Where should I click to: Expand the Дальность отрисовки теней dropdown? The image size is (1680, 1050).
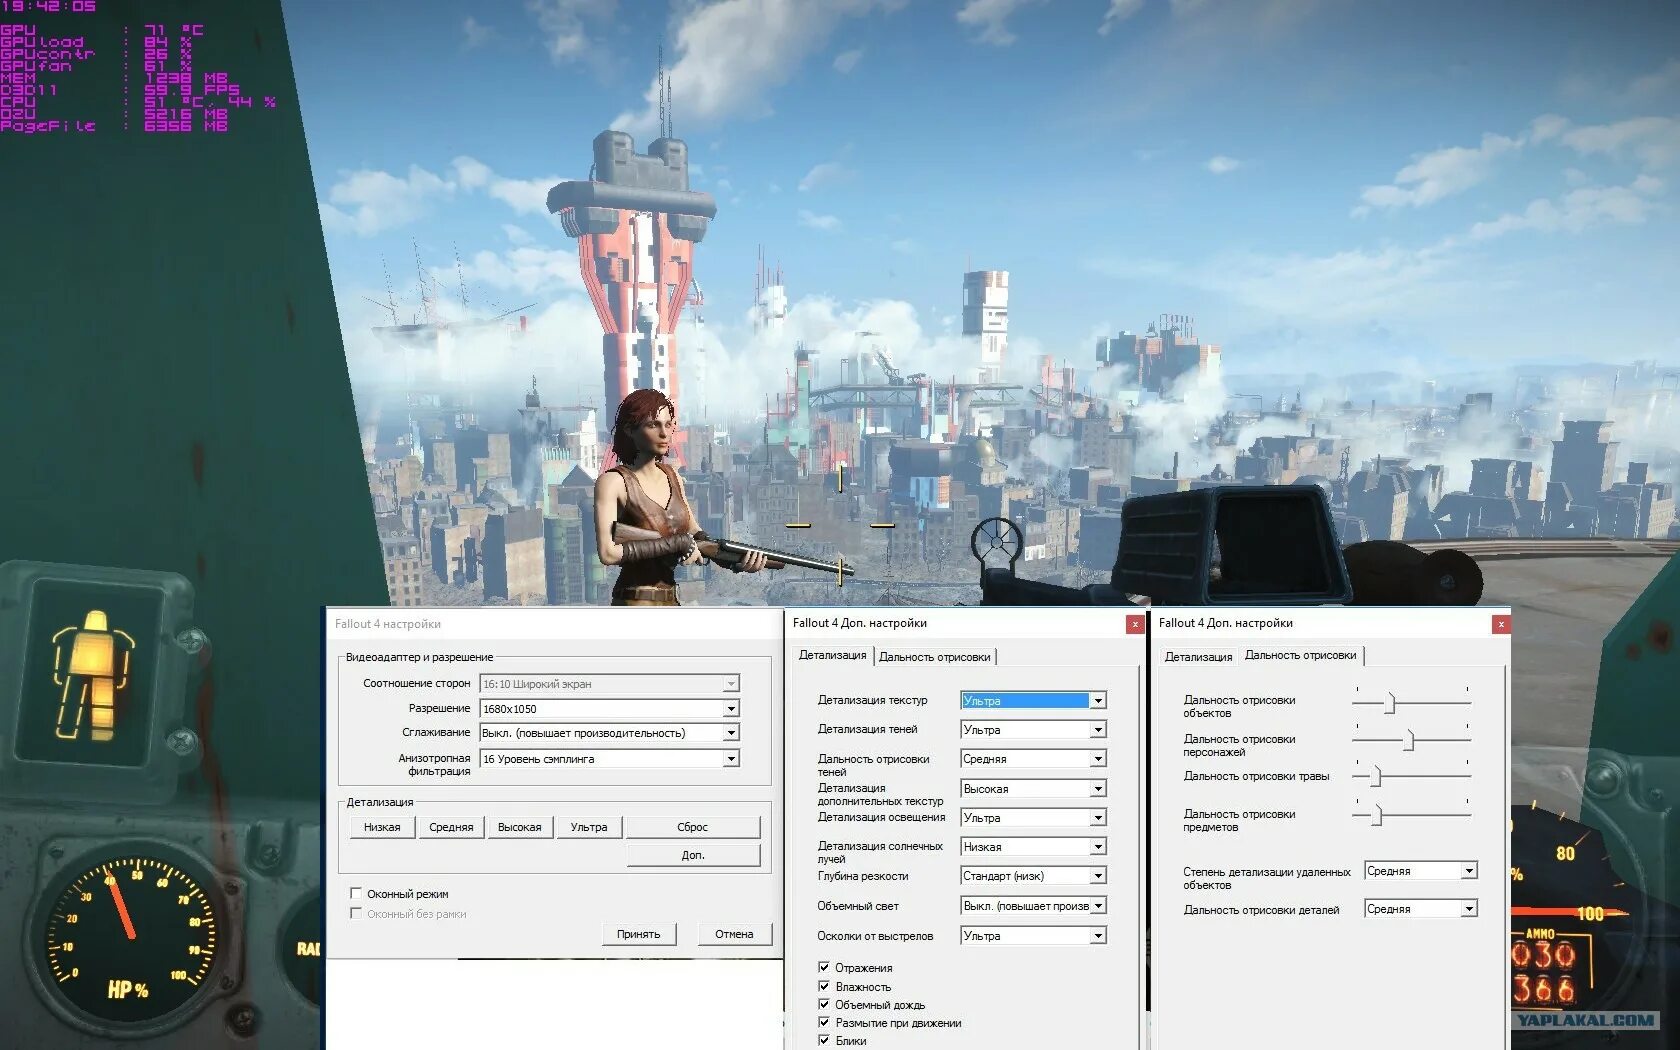point(1033,759)
